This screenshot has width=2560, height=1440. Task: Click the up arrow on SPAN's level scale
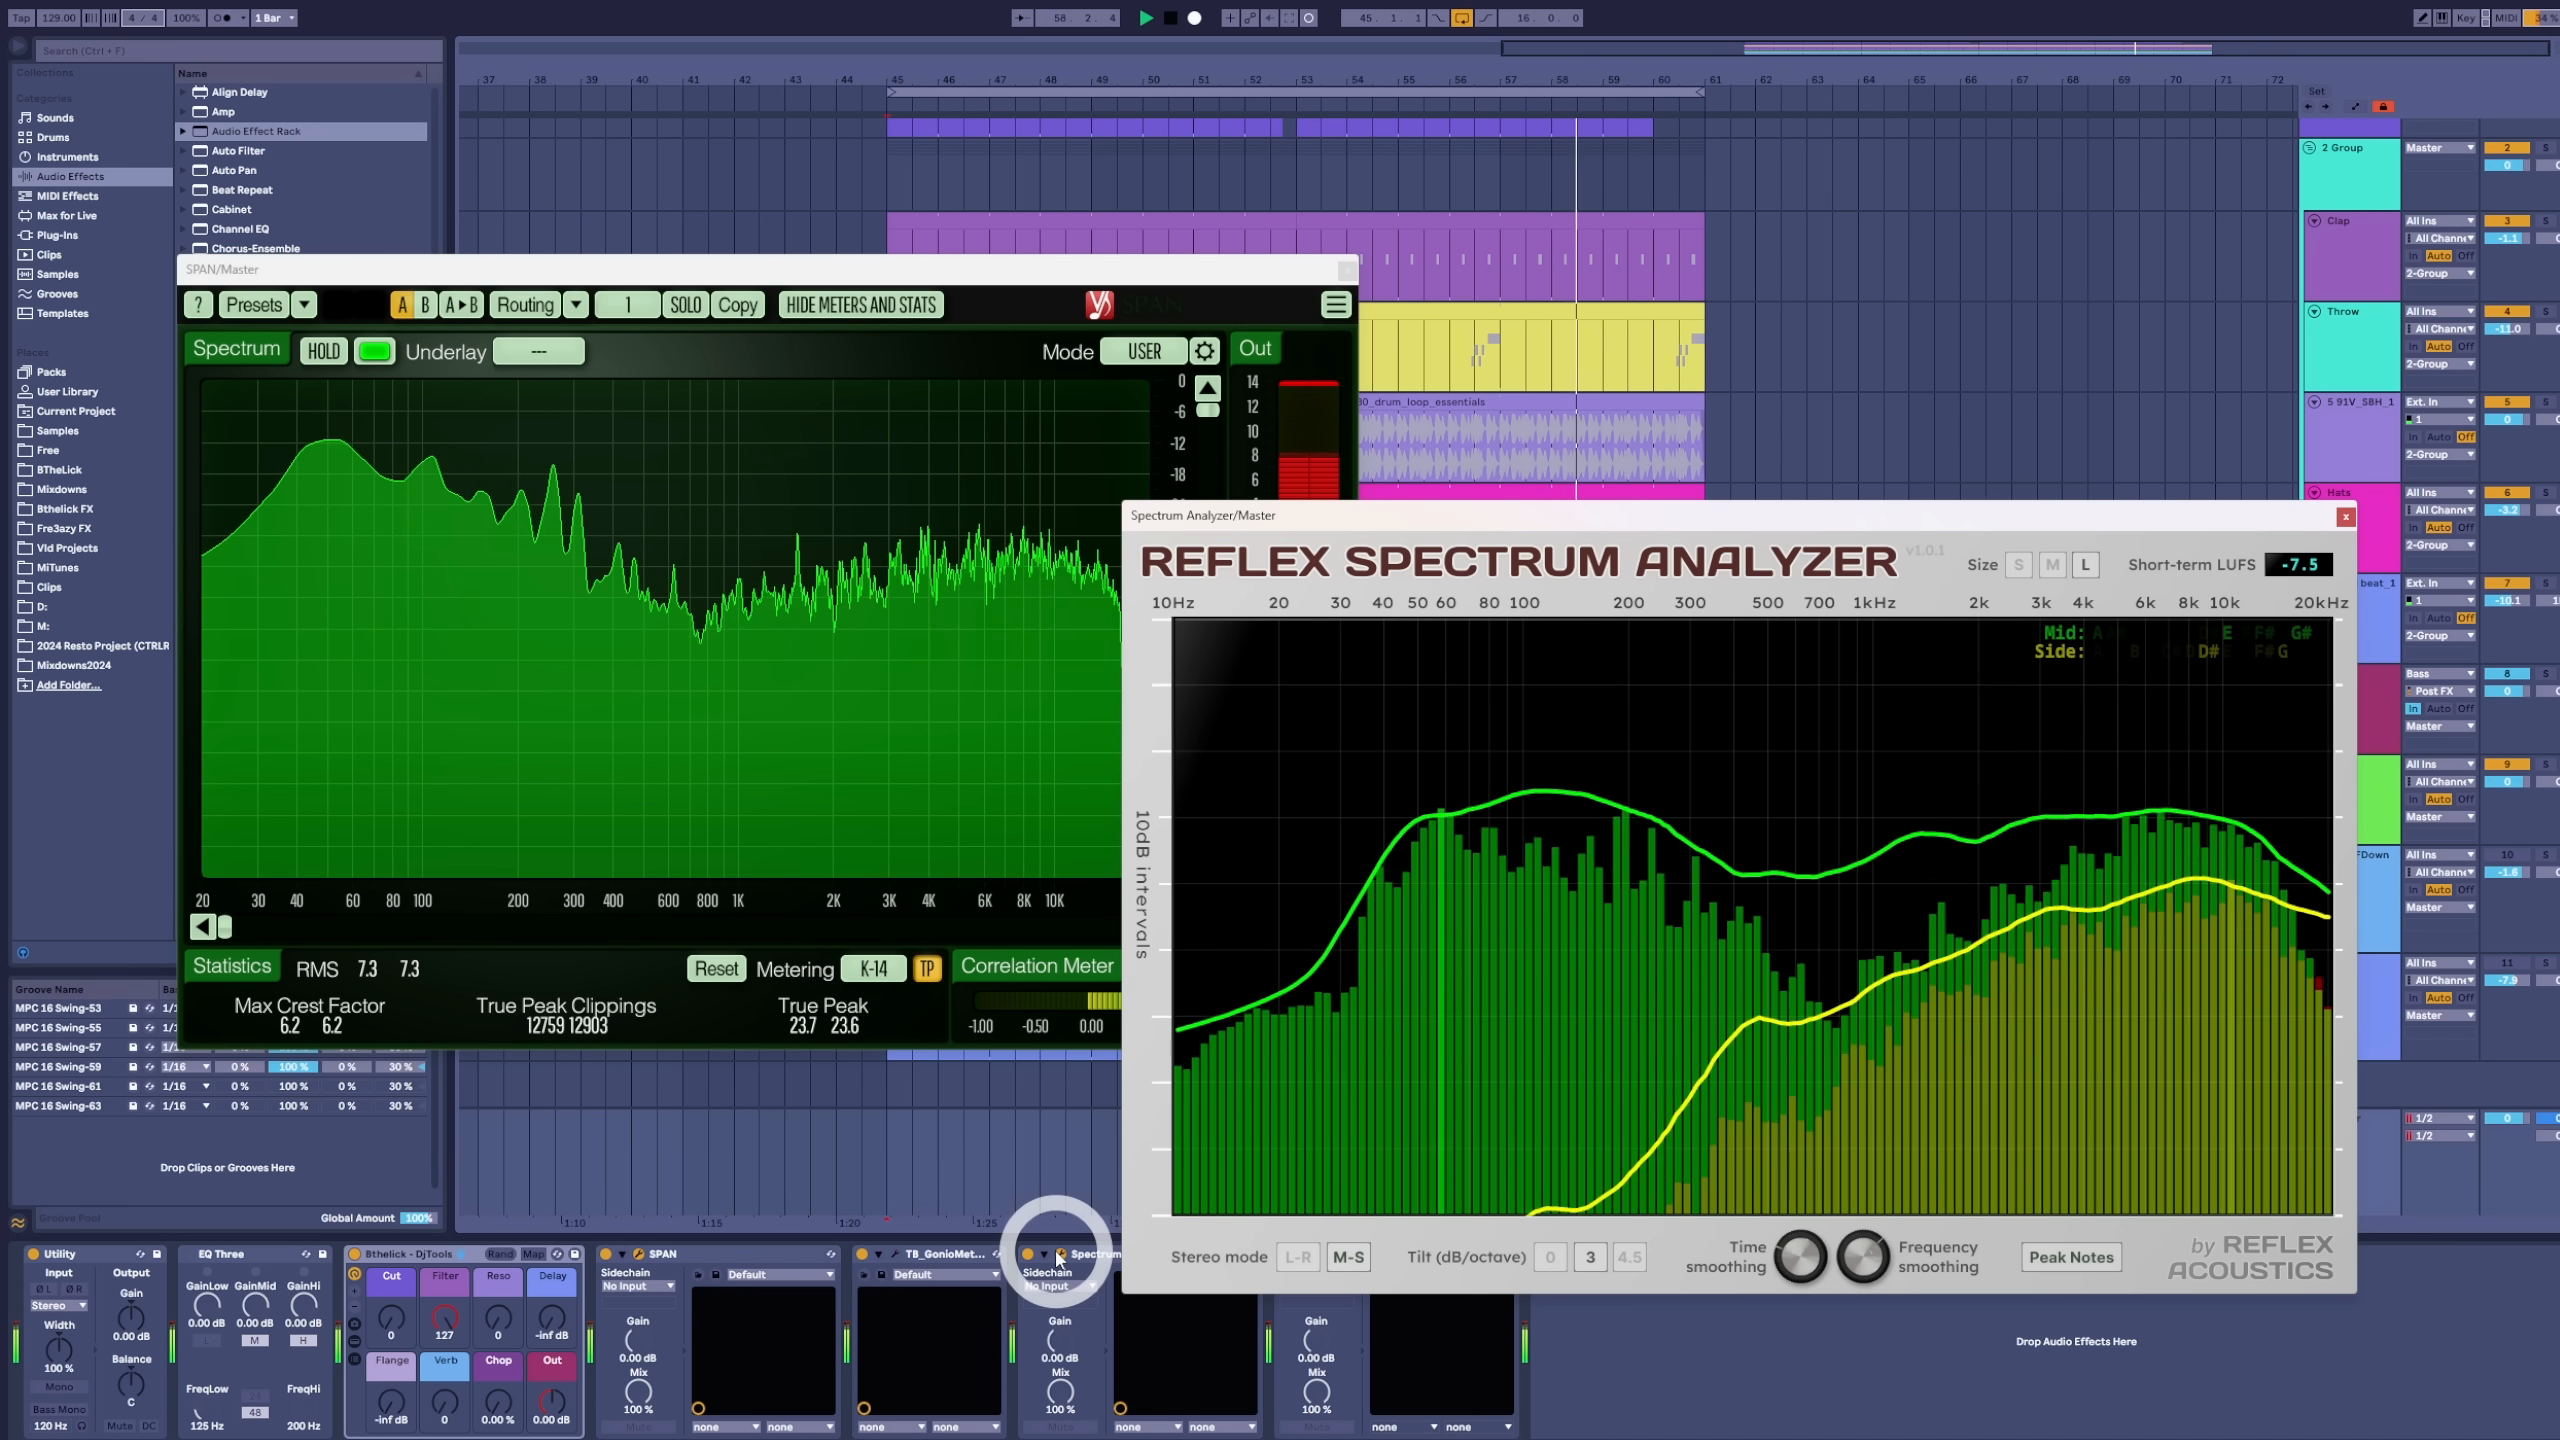[1208, 388]
